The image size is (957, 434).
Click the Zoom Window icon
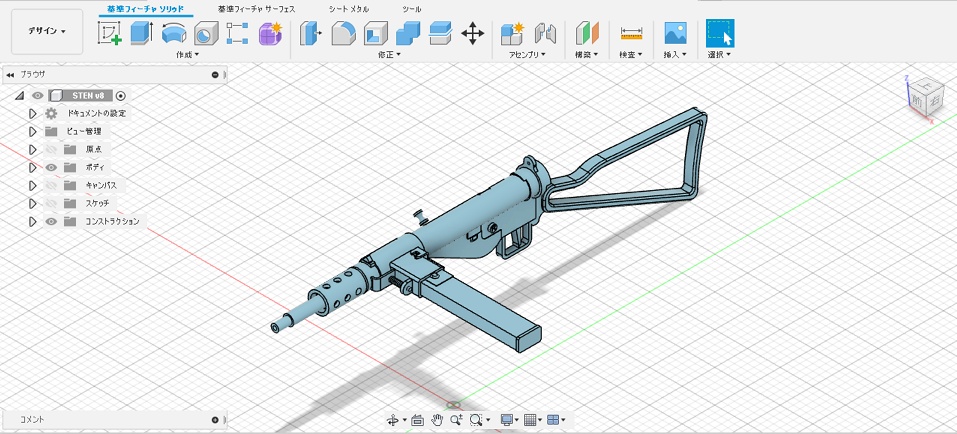point(475,420)
